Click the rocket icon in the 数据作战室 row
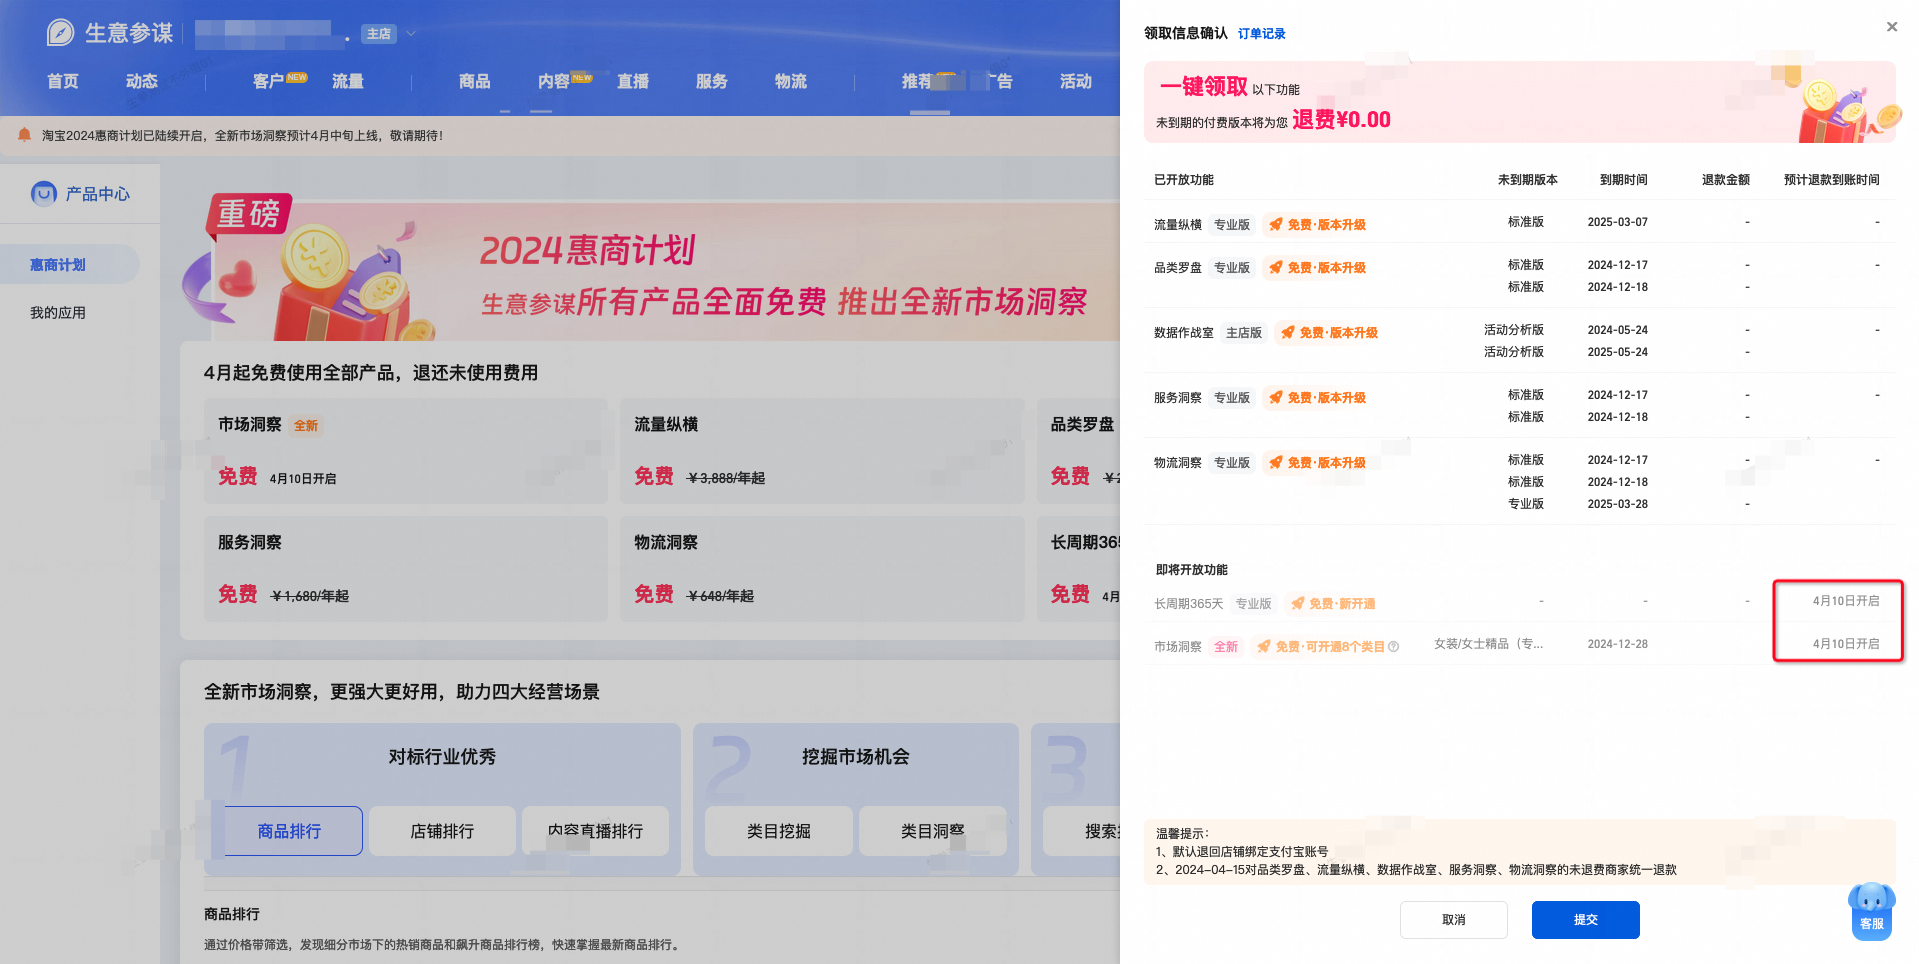The image size is (1919, 964). coord(1288,333)
